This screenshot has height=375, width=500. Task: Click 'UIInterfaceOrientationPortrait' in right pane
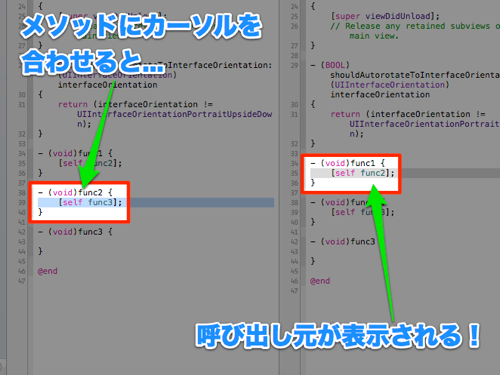pos(424,124)
